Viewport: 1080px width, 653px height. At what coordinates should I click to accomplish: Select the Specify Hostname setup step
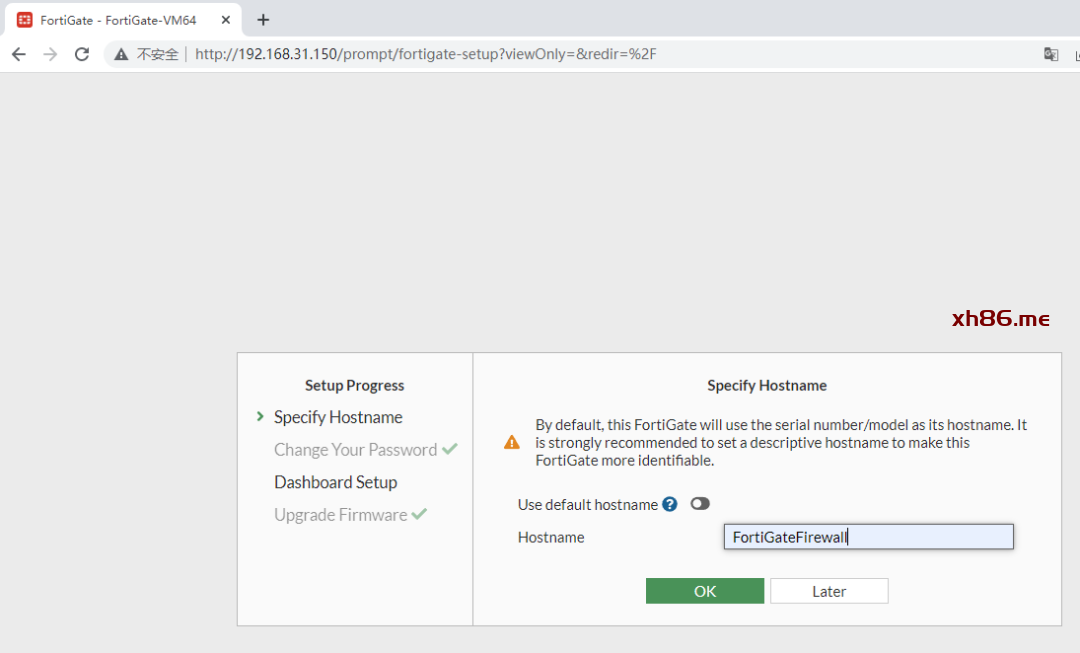(x=338, y=417)
